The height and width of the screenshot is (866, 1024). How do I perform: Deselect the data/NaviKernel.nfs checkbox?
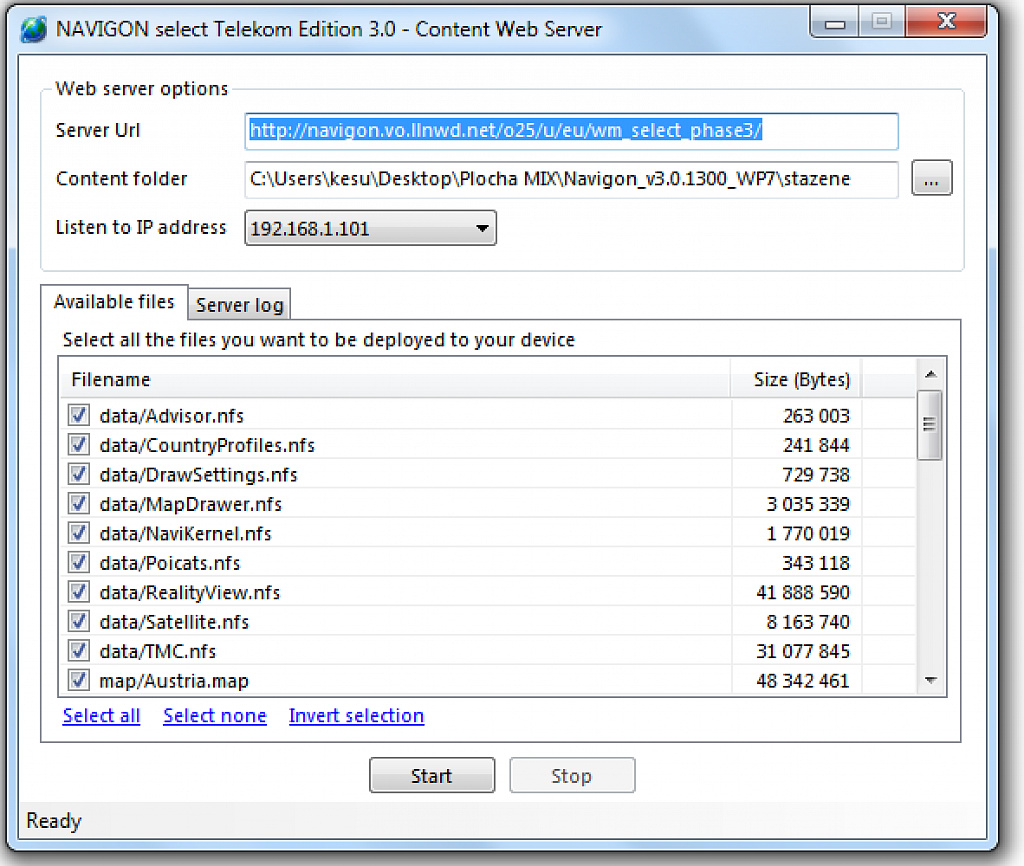(x=78, y=533)
